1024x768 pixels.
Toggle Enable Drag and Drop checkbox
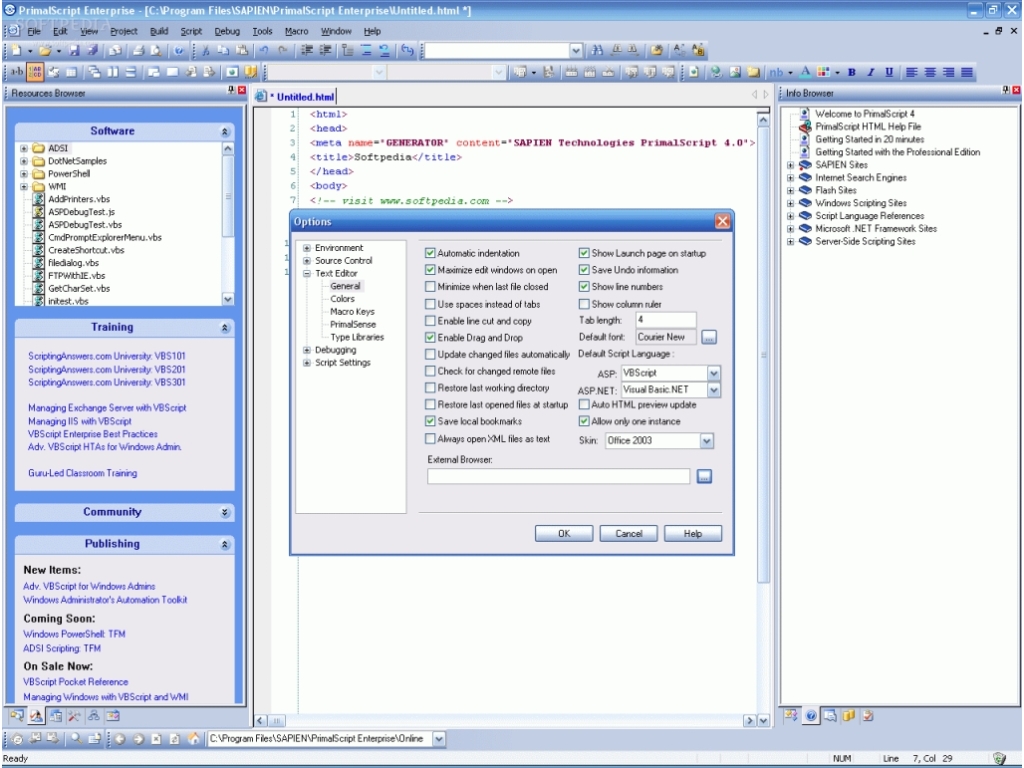click(x=430, y=338)
